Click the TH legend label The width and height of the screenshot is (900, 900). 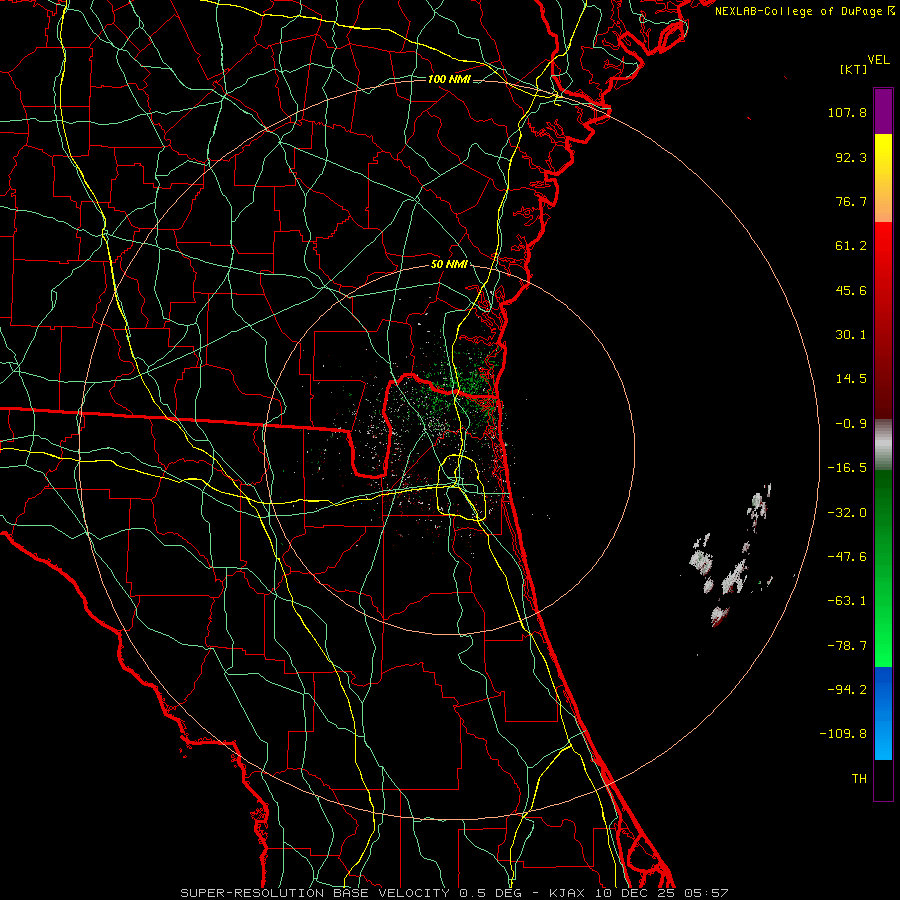(859, 778)
